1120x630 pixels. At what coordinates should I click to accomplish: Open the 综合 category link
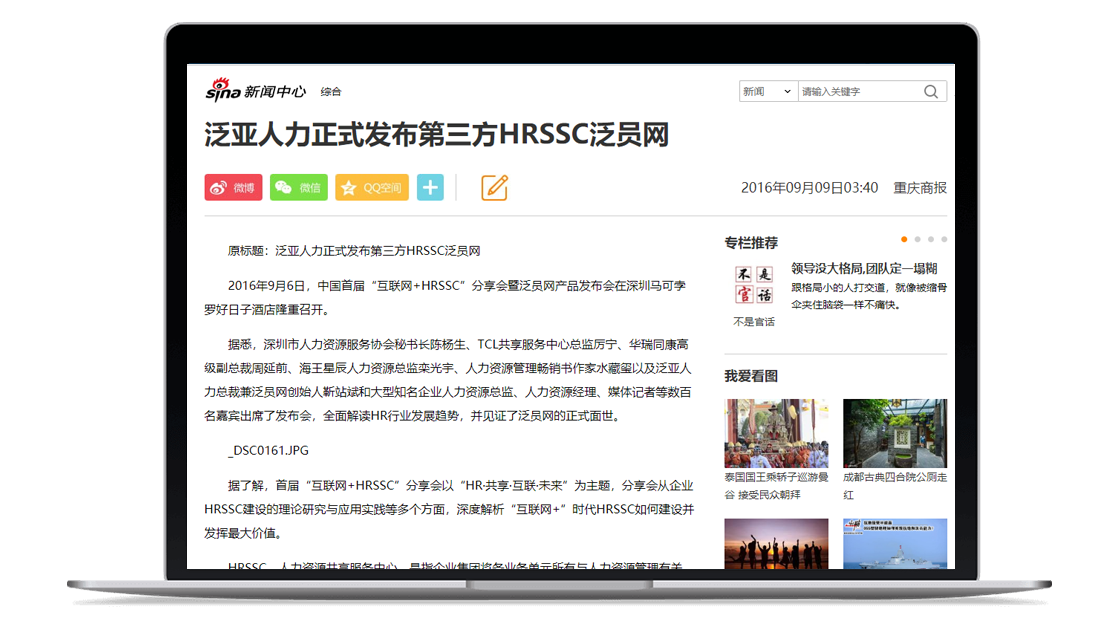point(331,91)
